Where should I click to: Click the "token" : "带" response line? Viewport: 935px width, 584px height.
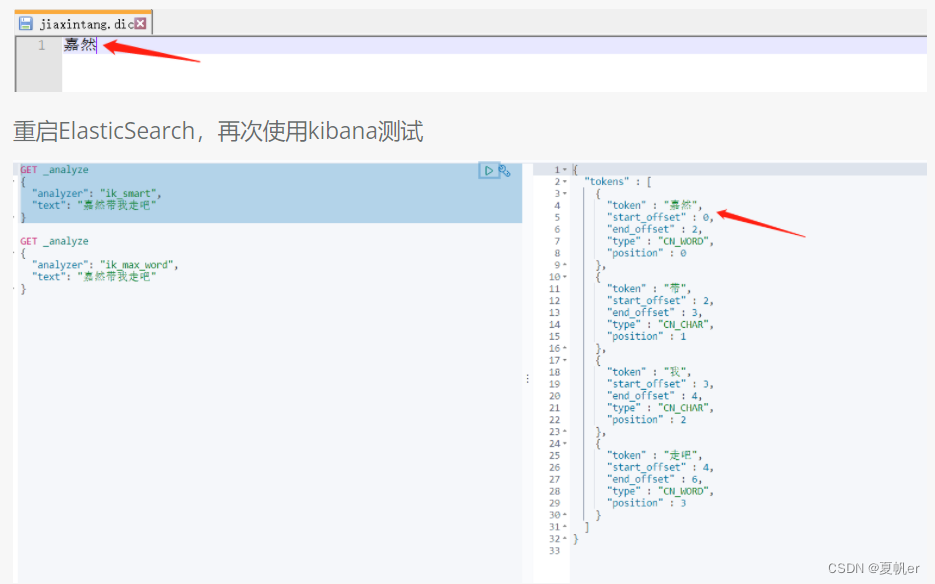649,289
